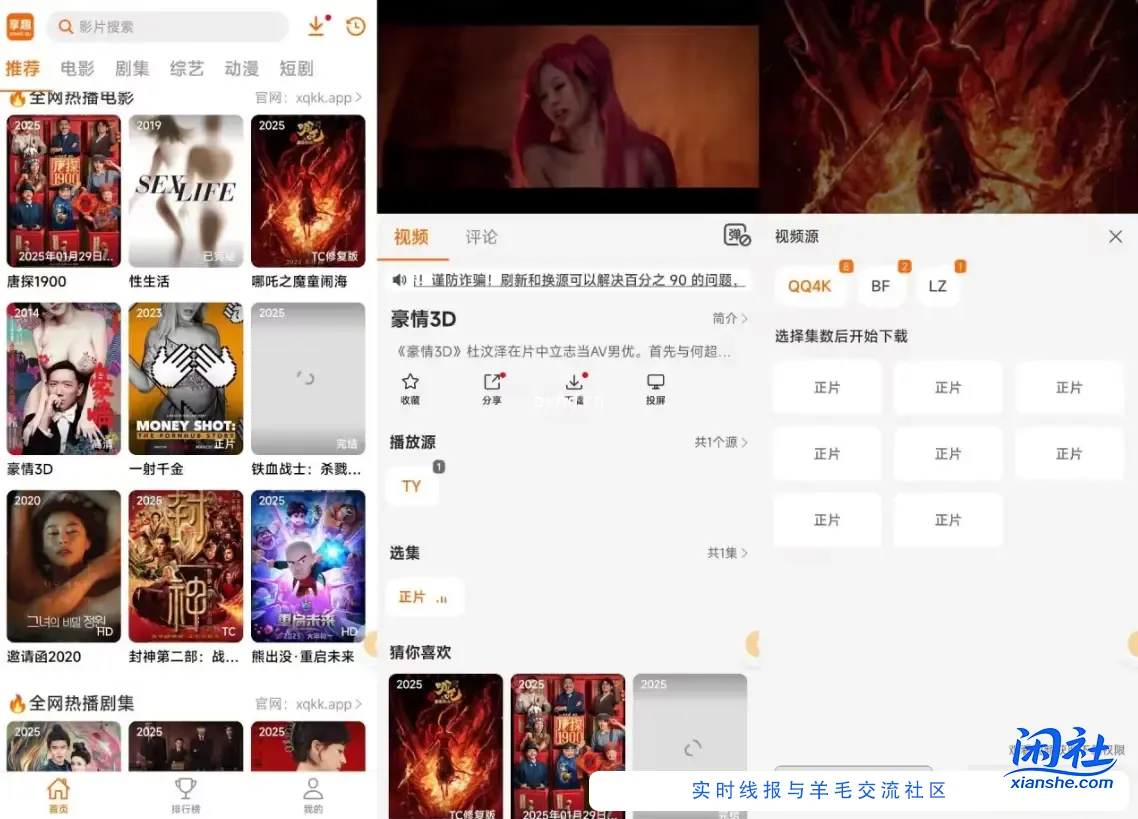The height and width of the screenshot is (819, 1138).
Task: Tap the flame icon beside 全网热播剧集
Action: pos(18,703)
